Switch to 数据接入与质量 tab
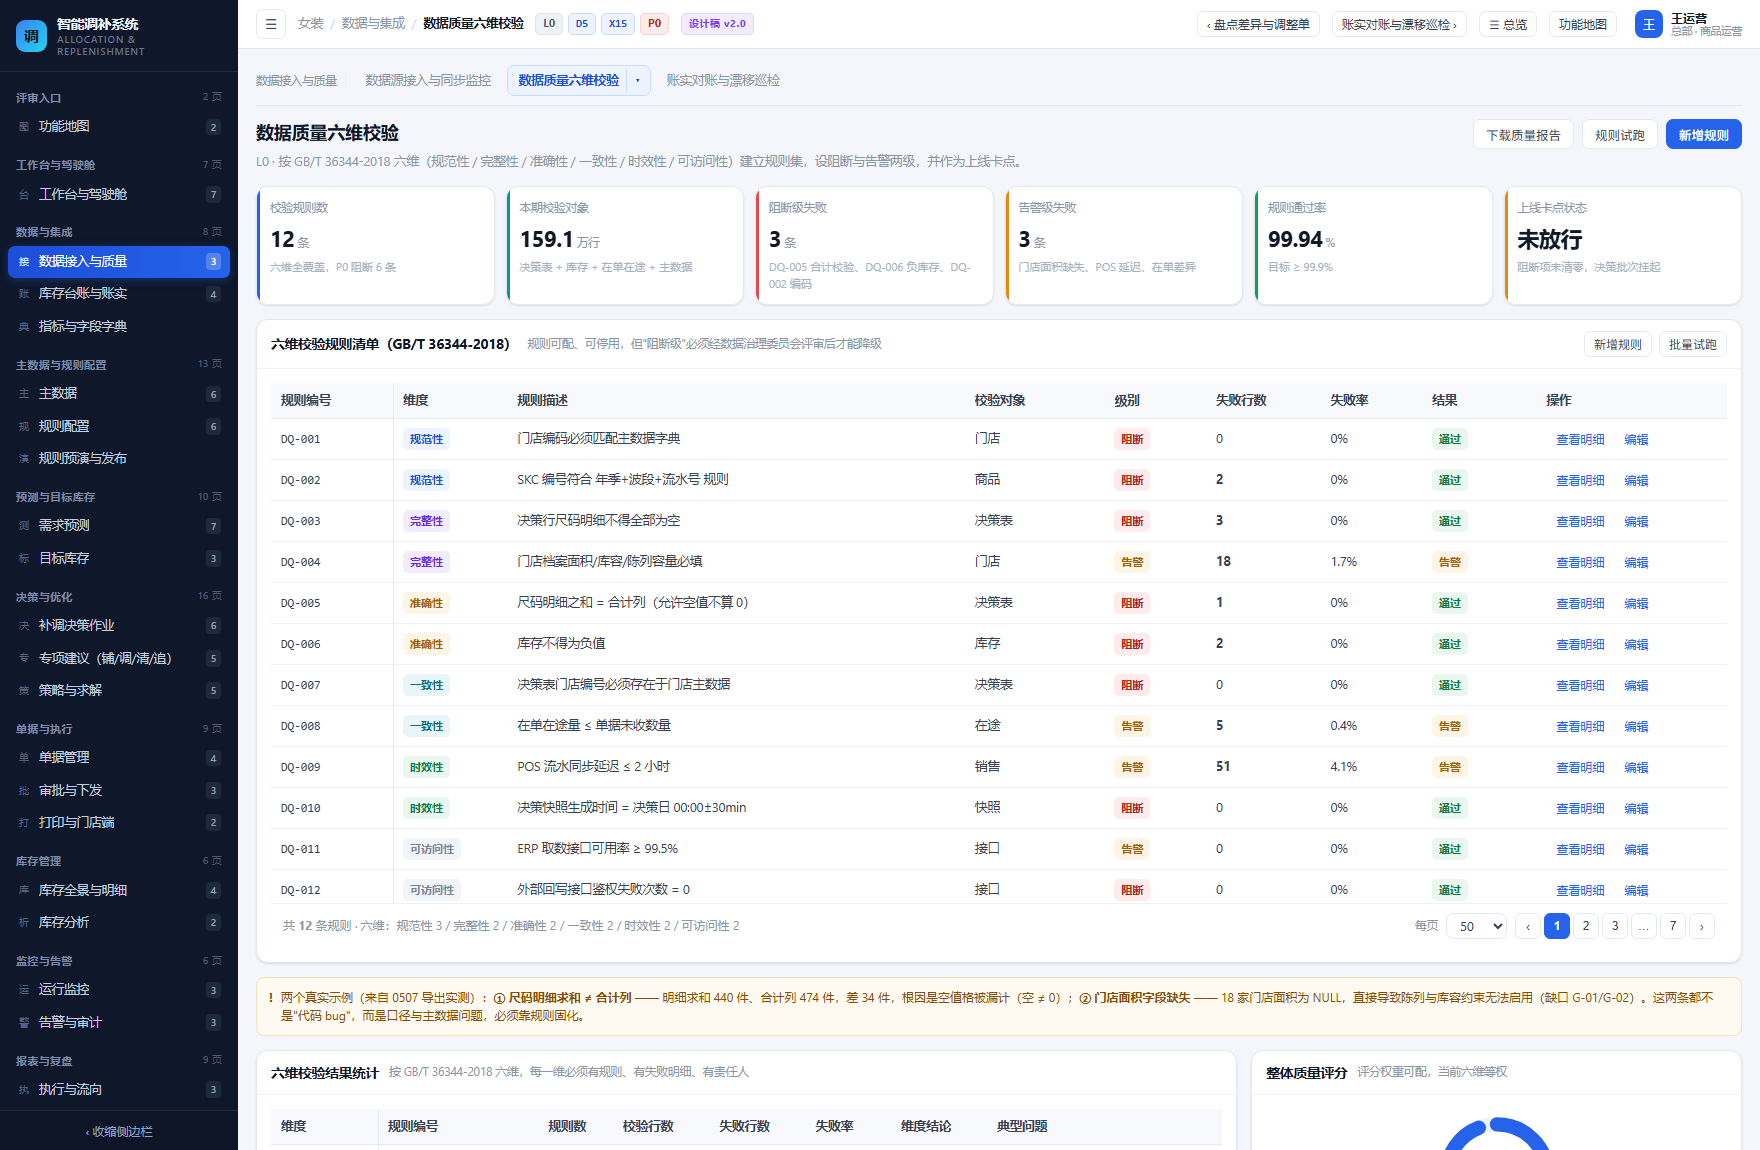Viewport: 1760px width, 1150px height. coord(296,81)
